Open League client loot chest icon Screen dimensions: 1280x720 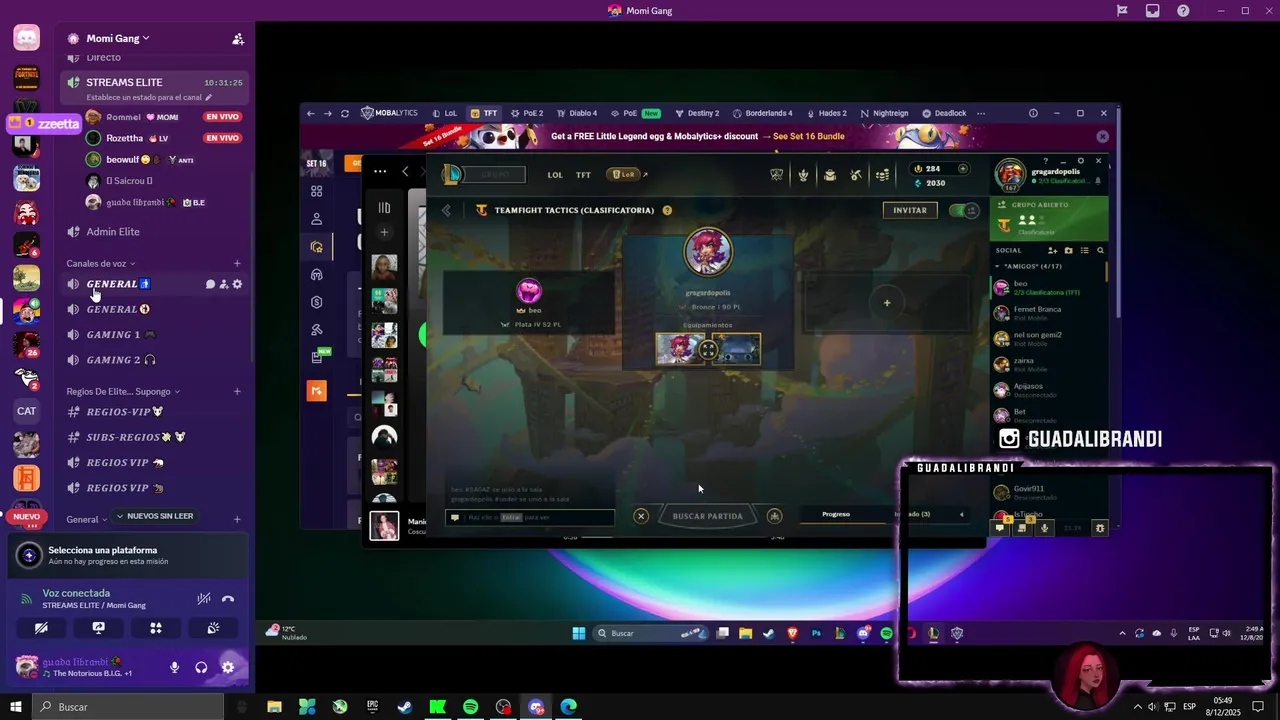[x=830, y=175]
